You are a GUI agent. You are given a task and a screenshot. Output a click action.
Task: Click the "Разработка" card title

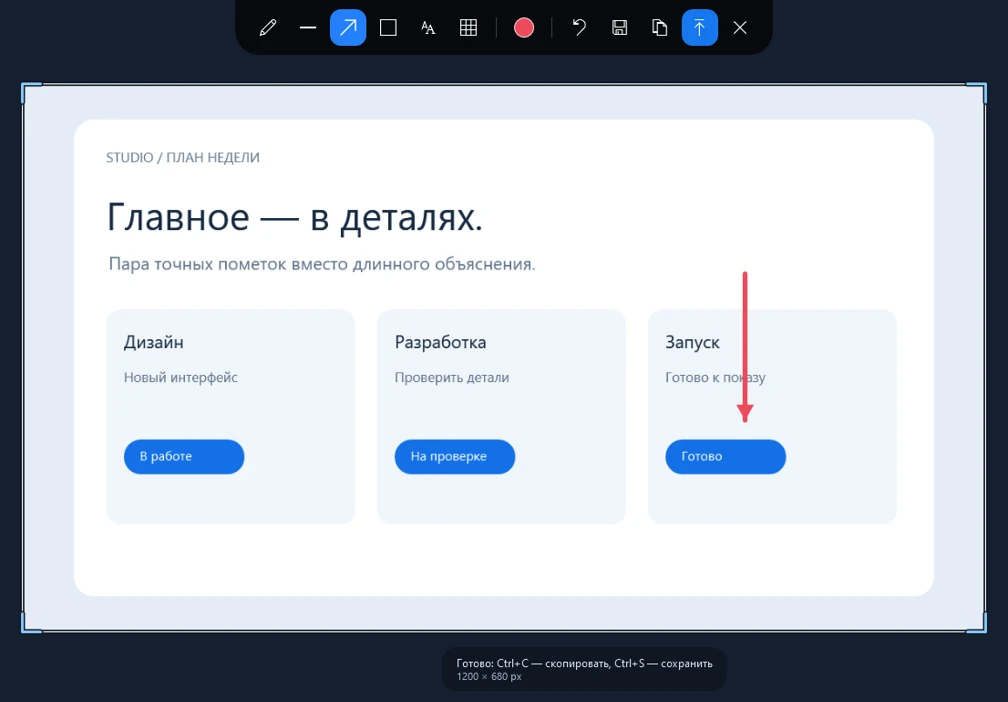[x=440, y=342]
